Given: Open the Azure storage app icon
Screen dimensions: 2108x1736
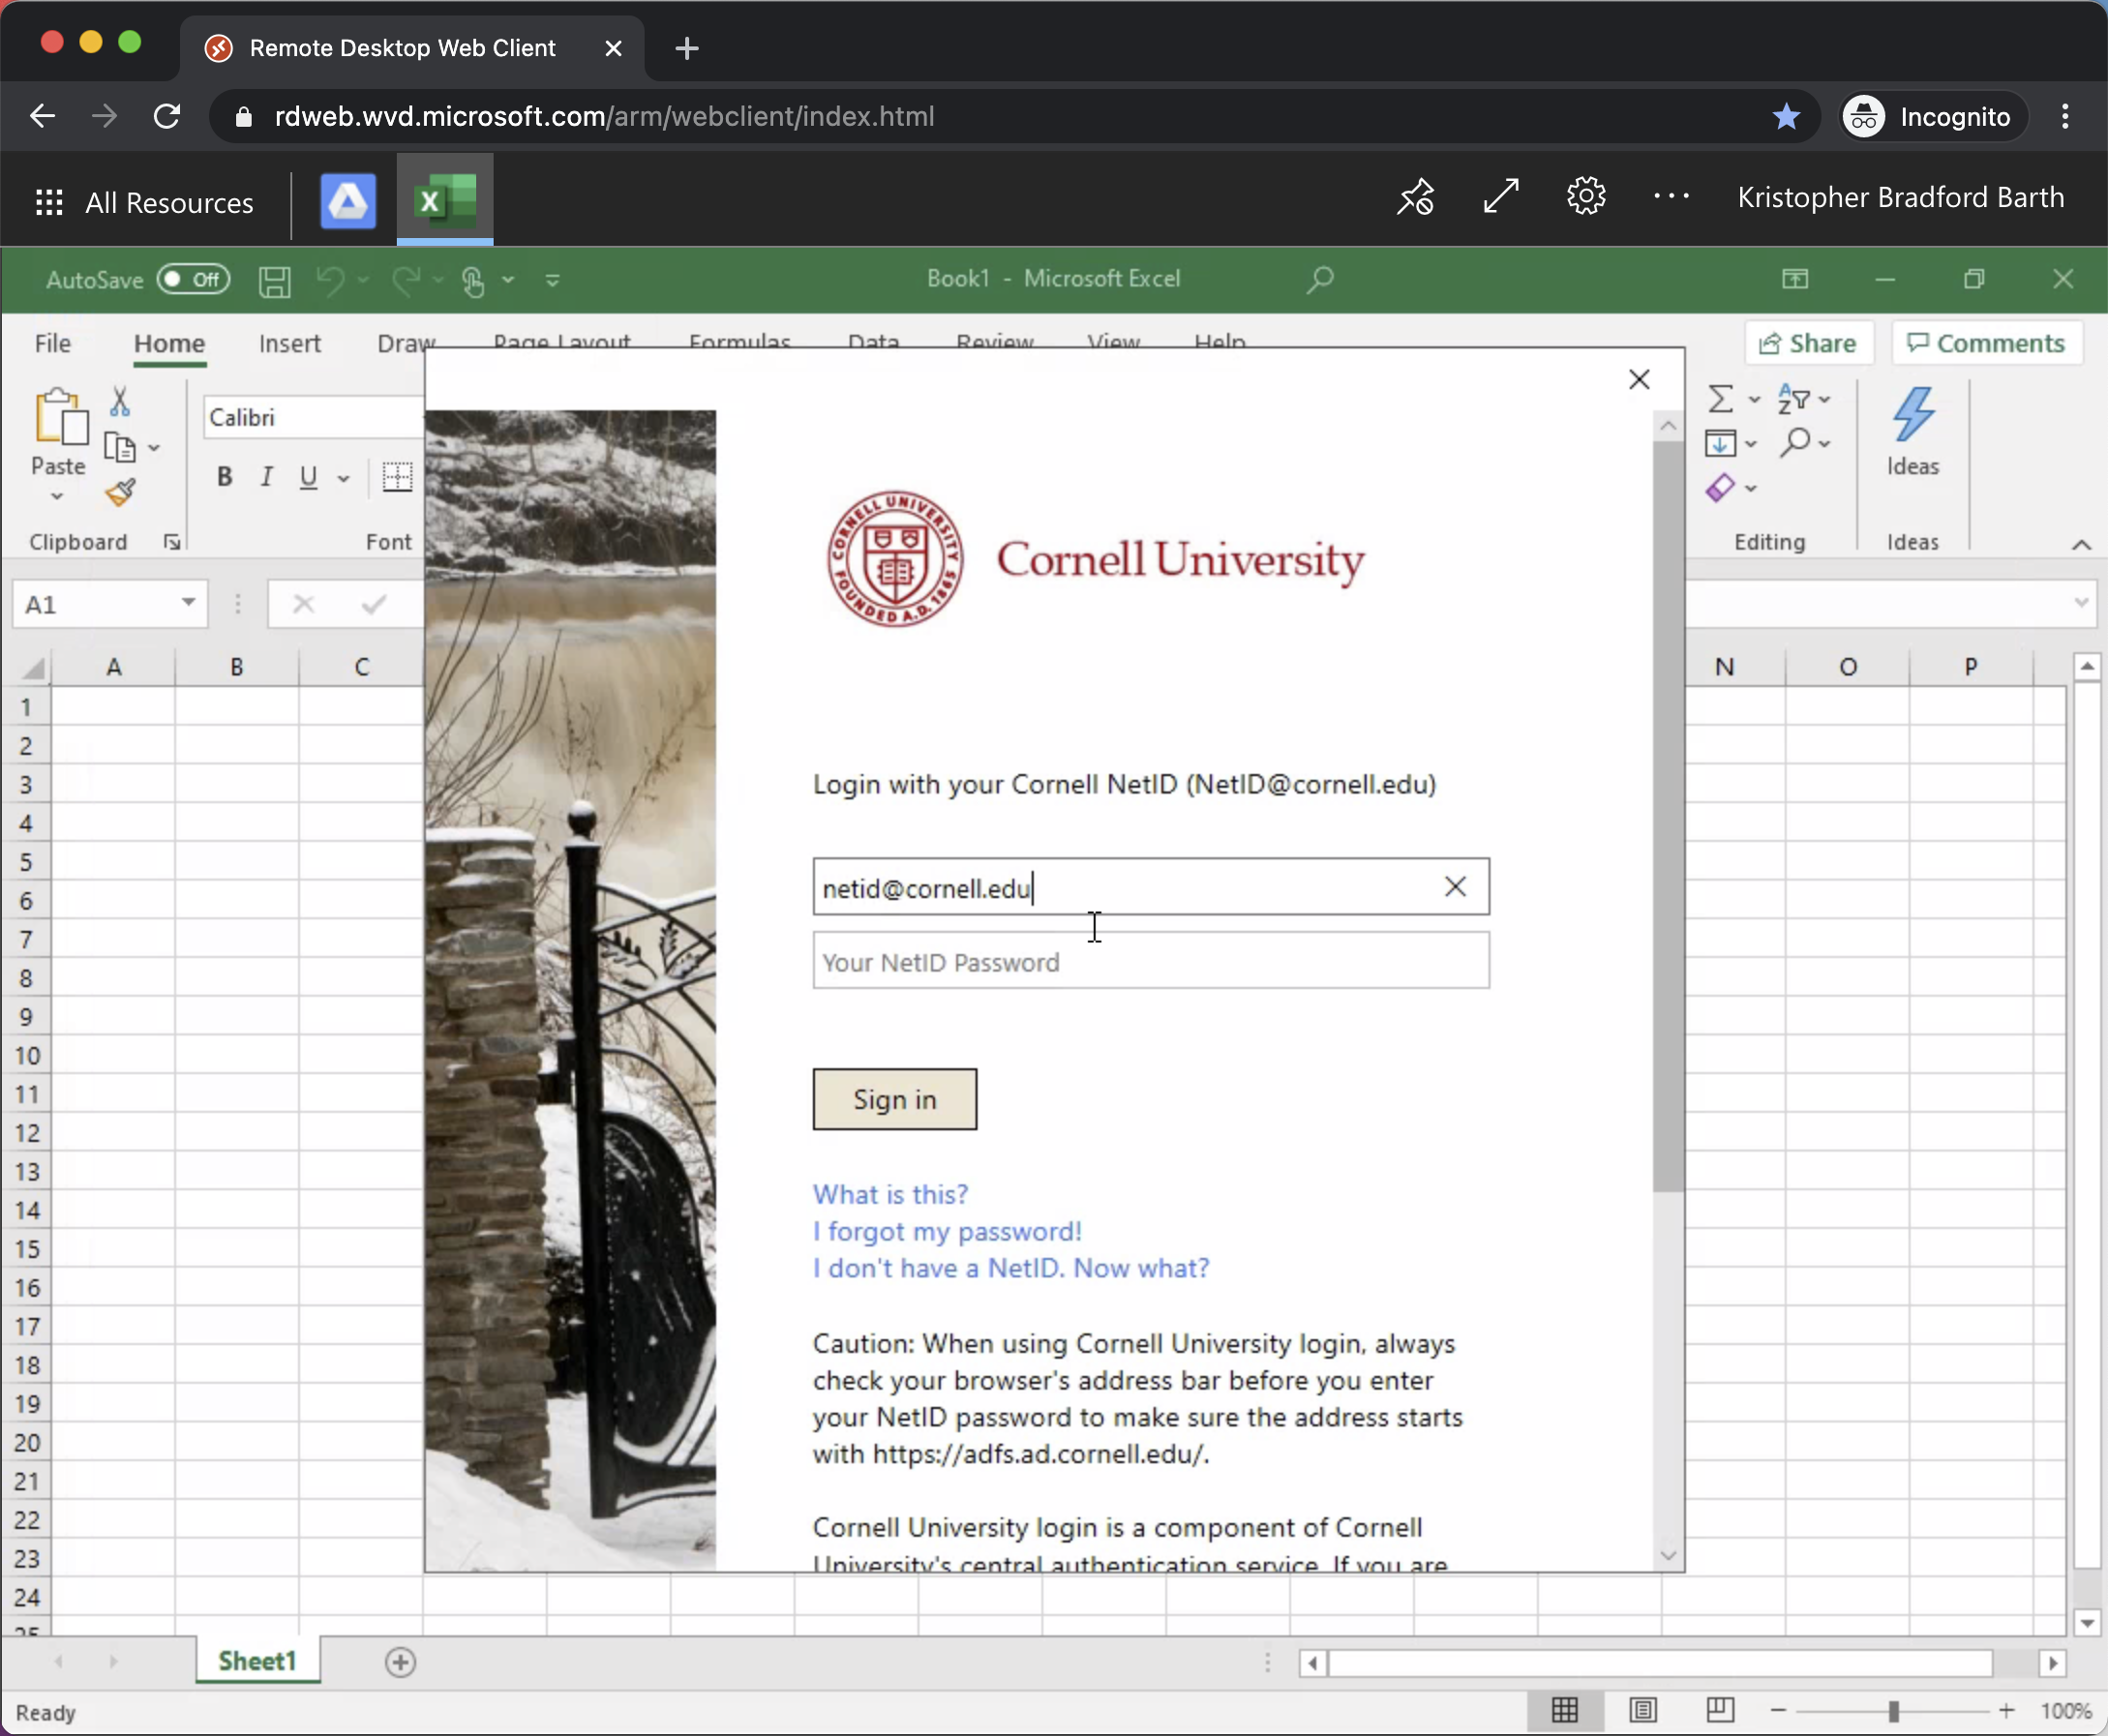Looking at the screenshot, I should 347,201.
